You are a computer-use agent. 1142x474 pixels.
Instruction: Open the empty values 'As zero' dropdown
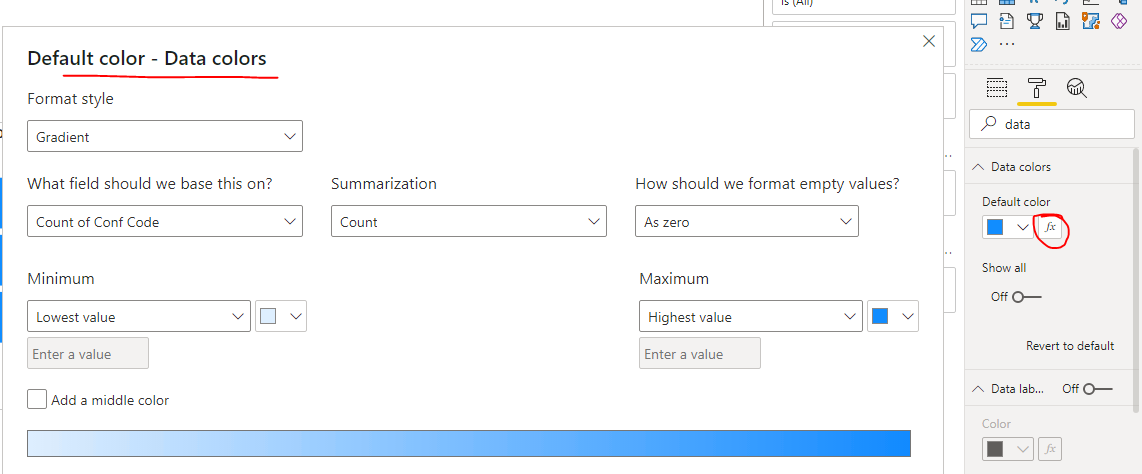click(747, 221)
